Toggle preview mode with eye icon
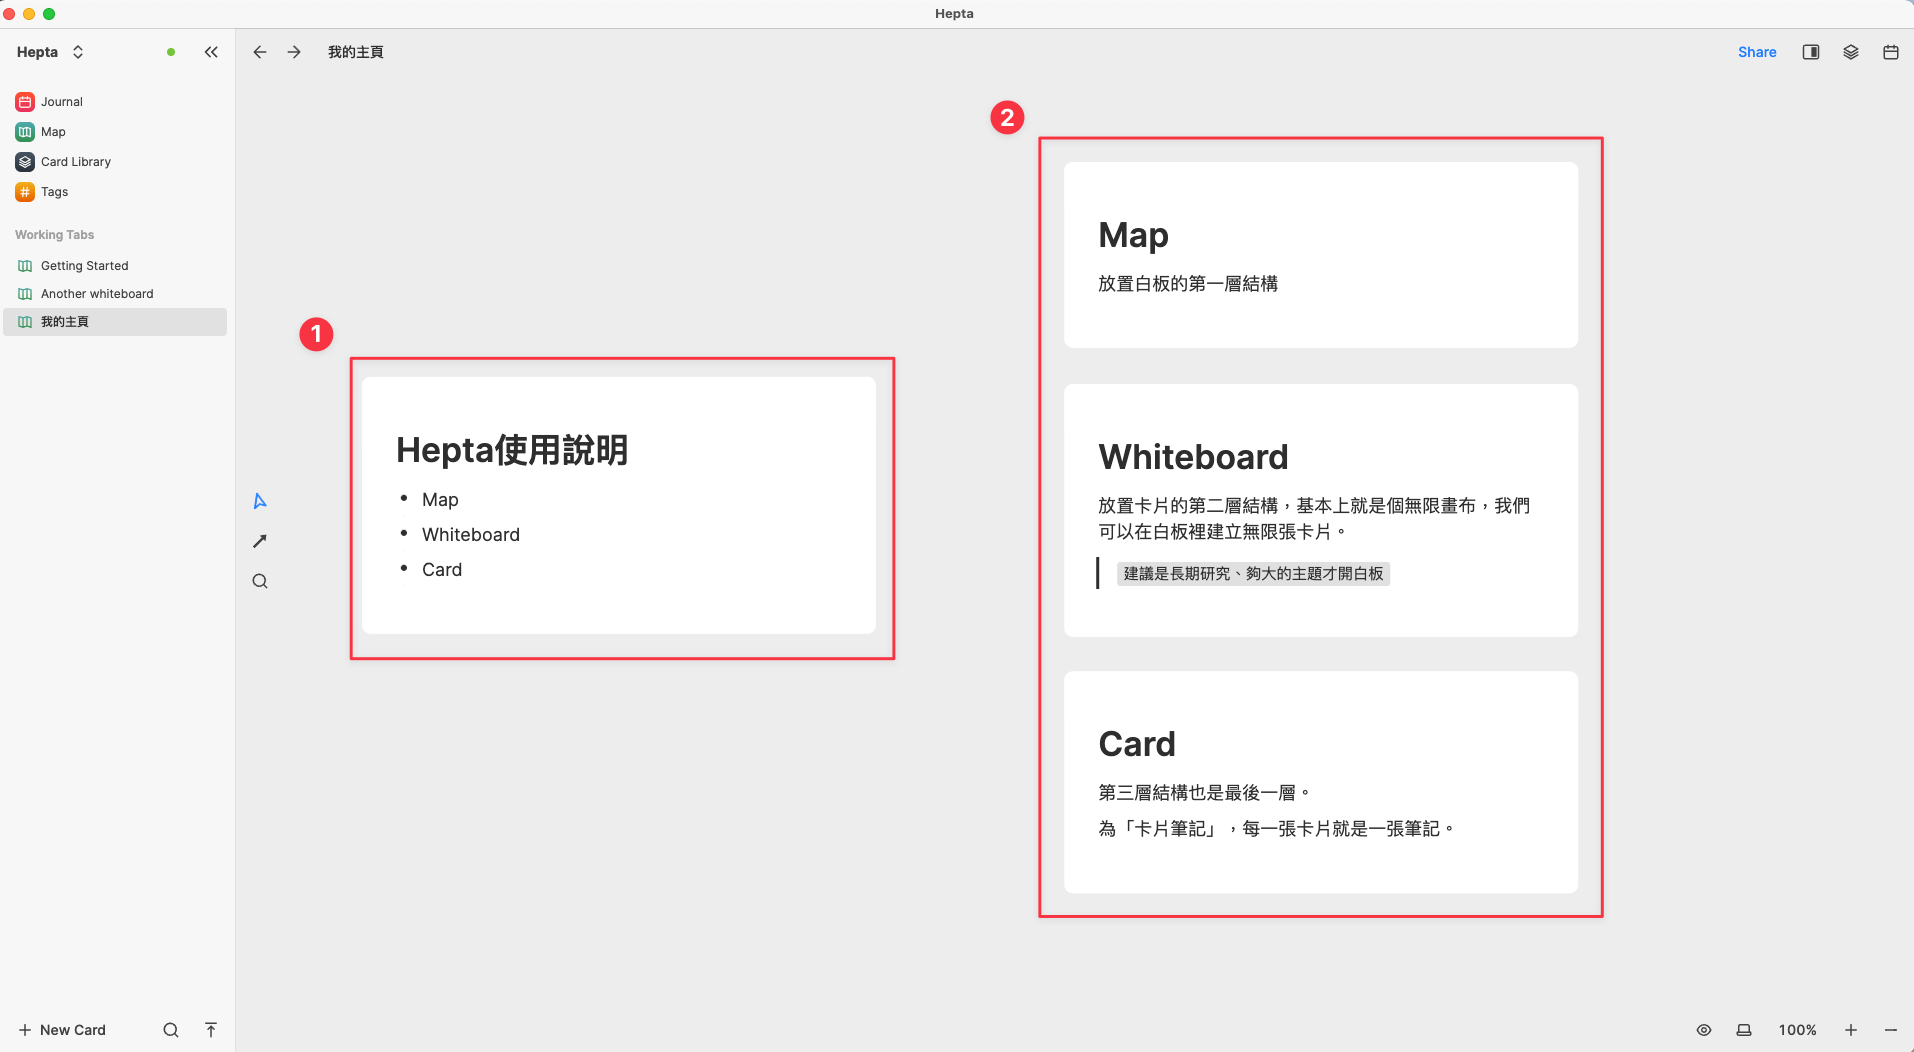 [1703, 1029]
